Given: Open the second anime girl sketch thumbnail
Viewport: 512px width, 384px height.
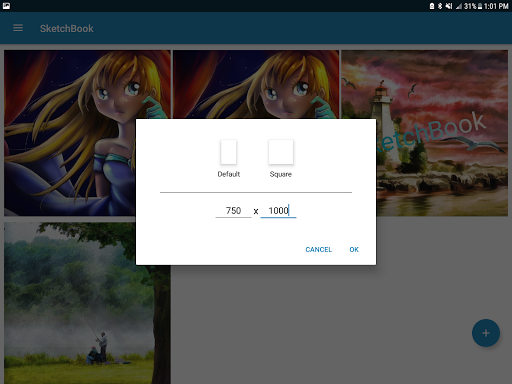Looking at the screenshot, I should [256, 84].
